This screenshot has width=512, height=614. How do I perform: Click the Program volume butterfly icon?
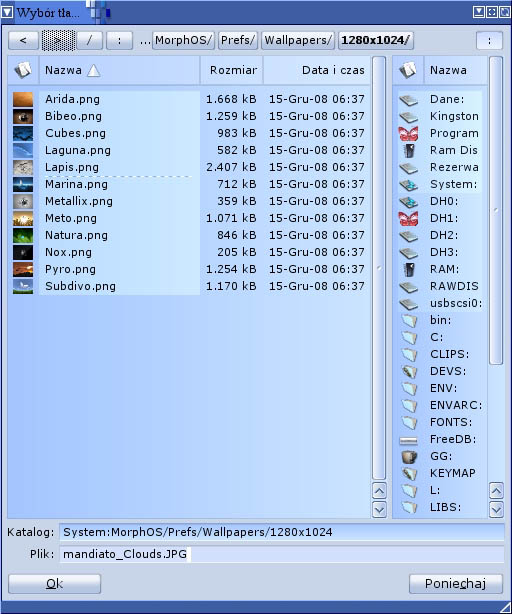pos(408,134)
